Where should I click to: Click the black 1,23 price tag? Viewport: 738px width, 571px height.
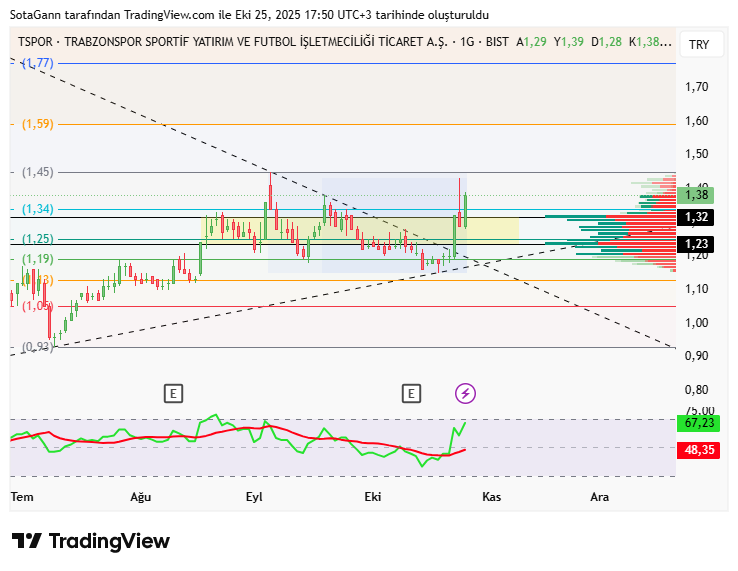click(x=696, y=244)
